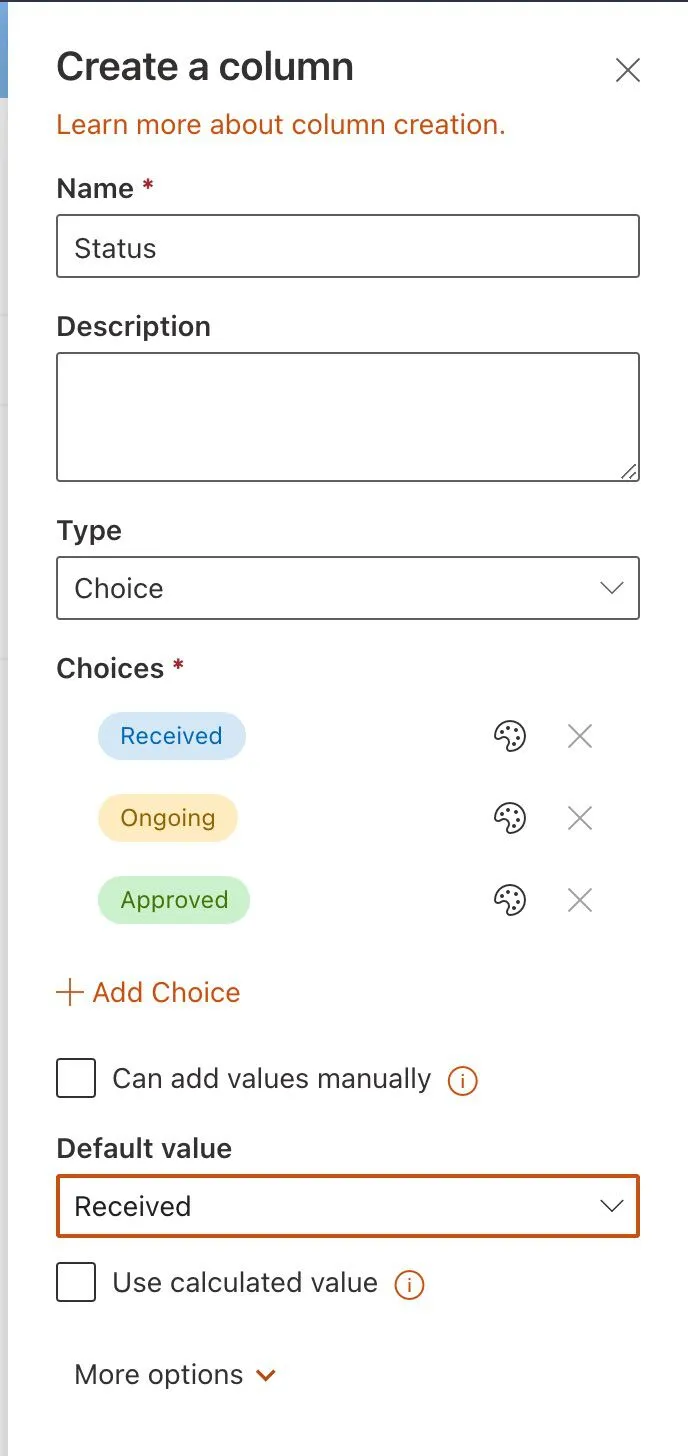Expand More options section
This screenshot has height=1456, width=688.
[x=175, y=1375]
